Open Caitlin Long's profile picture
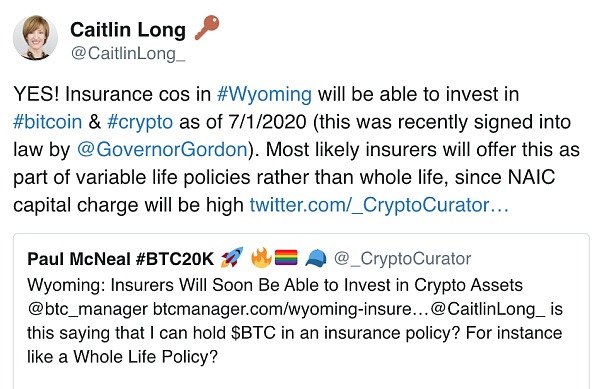The height and width of the screenshot is (389, 600). coord(35,37)
